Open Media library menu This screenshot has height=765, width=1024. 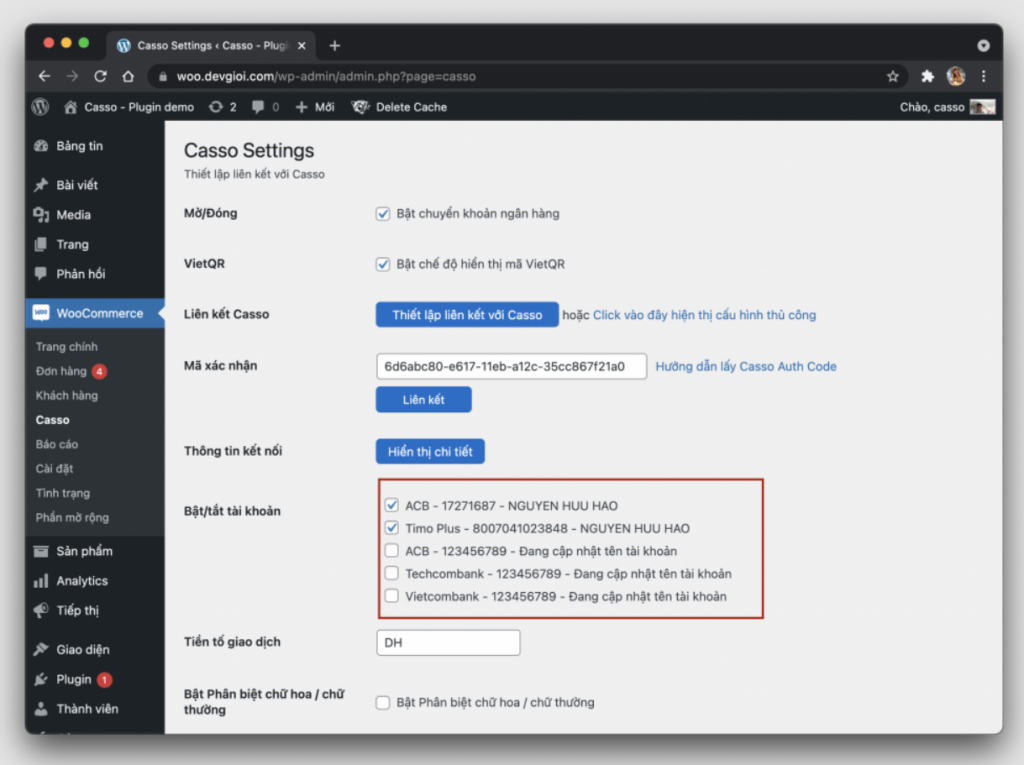click(x=73, y=215)
